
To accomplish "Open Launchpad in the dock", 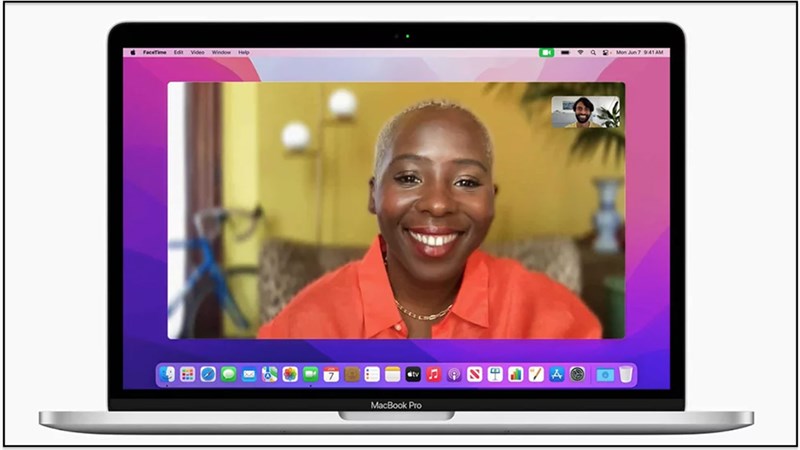I will pyautogui.click(x=187, y=374).
